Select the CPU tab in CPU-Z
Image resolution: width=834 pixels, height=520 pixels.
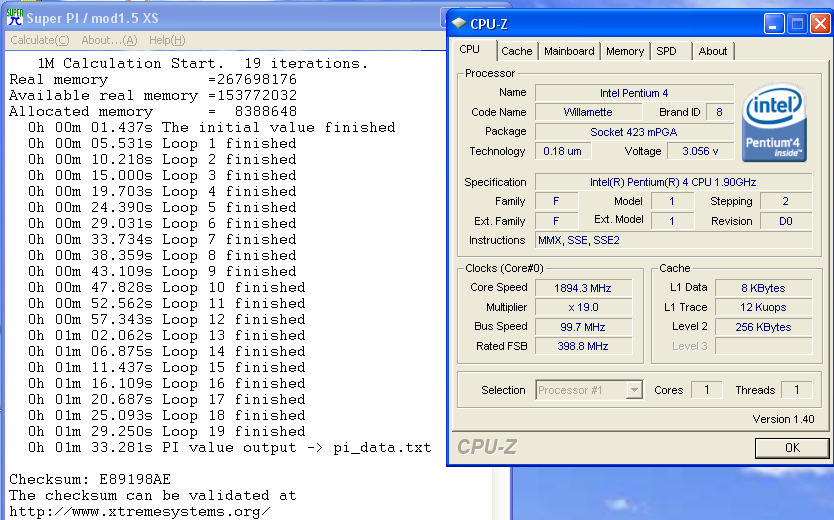470,49
